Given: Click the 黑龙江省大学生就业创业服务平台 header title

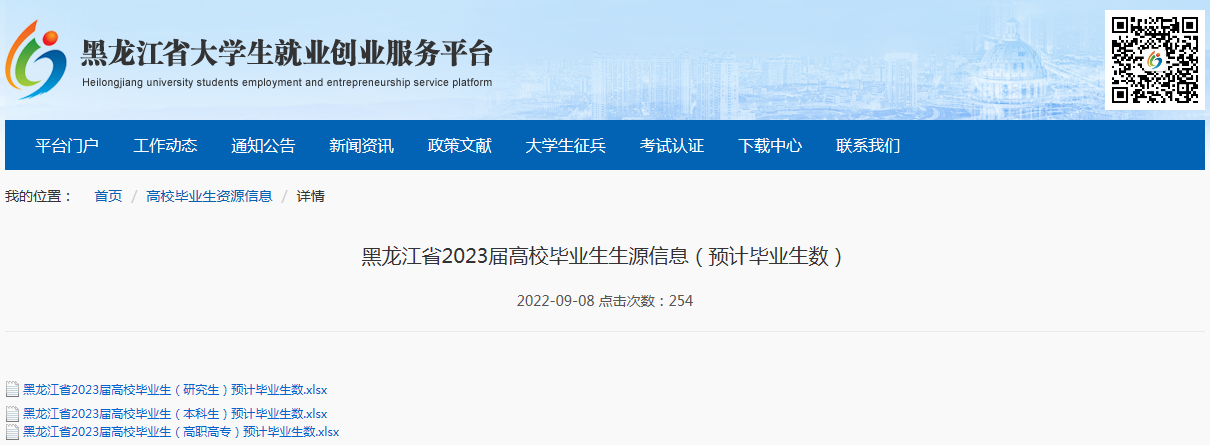Looking at the screenshot, I should [x=286, y=54].
